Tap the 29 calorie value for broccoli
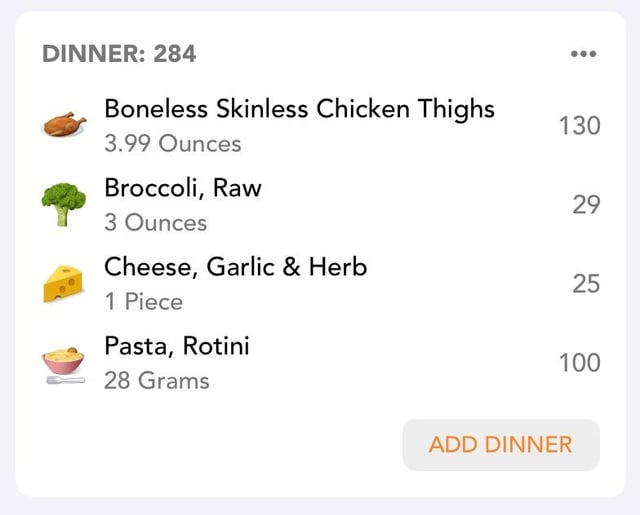Image resolution: width=640 pixels, height=515 pixels. pyautogui.click(x=586, y=204)
